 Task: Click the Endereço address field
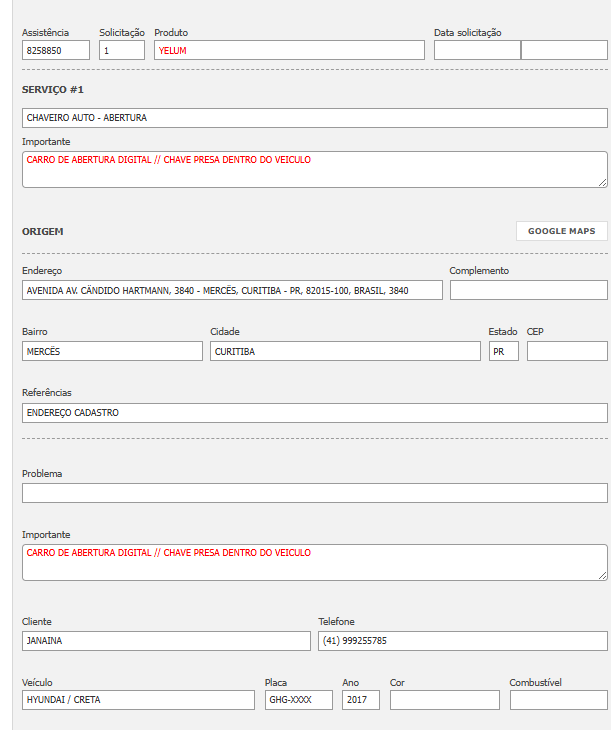232,290
